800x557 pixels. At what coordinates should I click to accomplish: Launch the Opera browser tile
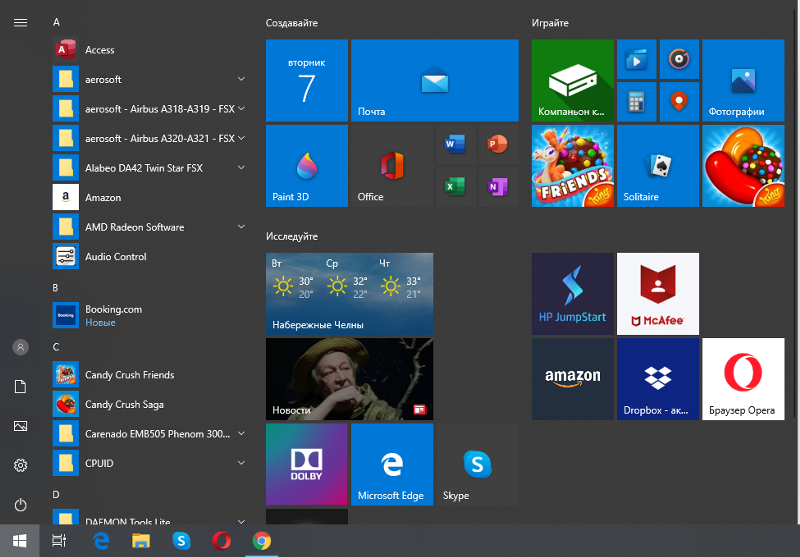click(x=742, y=378)
